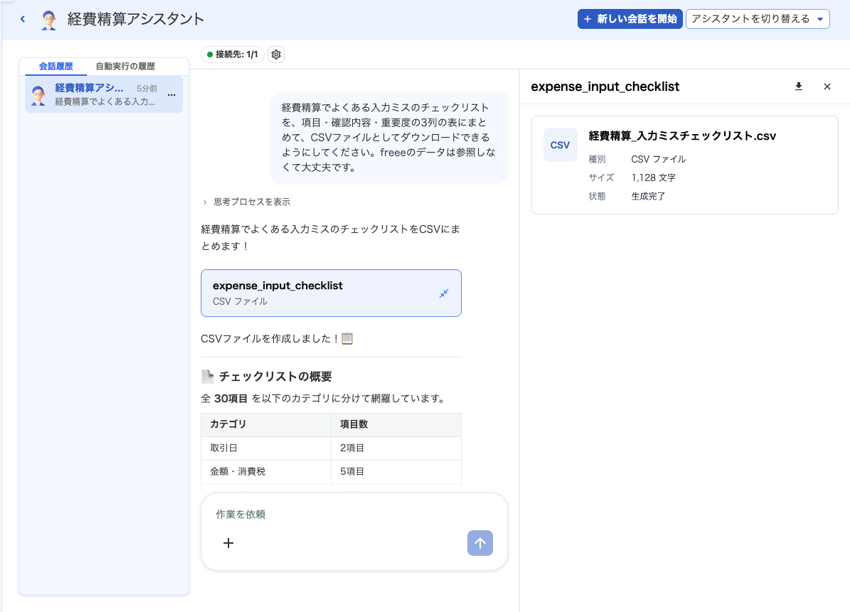The image size is (850, 612).
Task: Open connection settings gear icon
Action: tap(276, 54)
